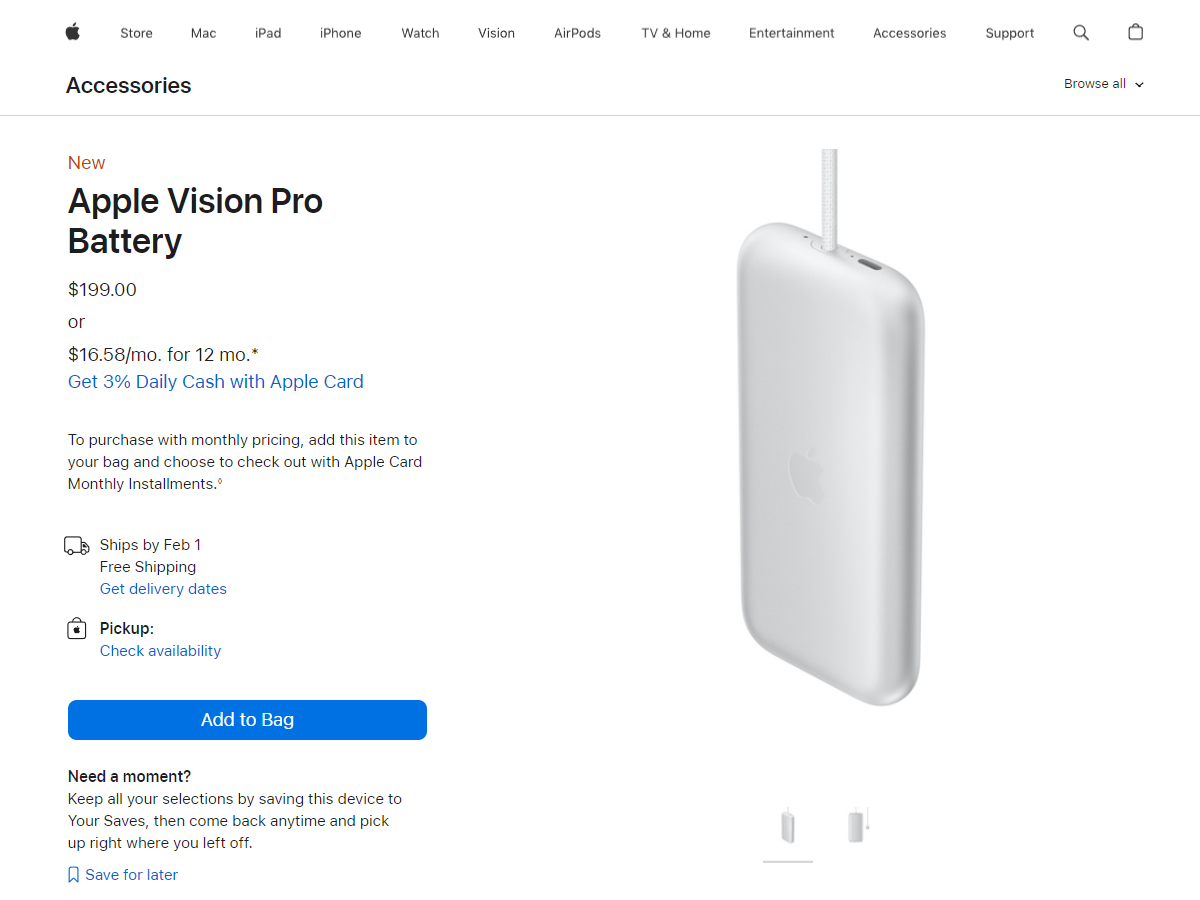Select the AirPods menu item
This screenshot has width=1200, height=900.
pos(577,32)
